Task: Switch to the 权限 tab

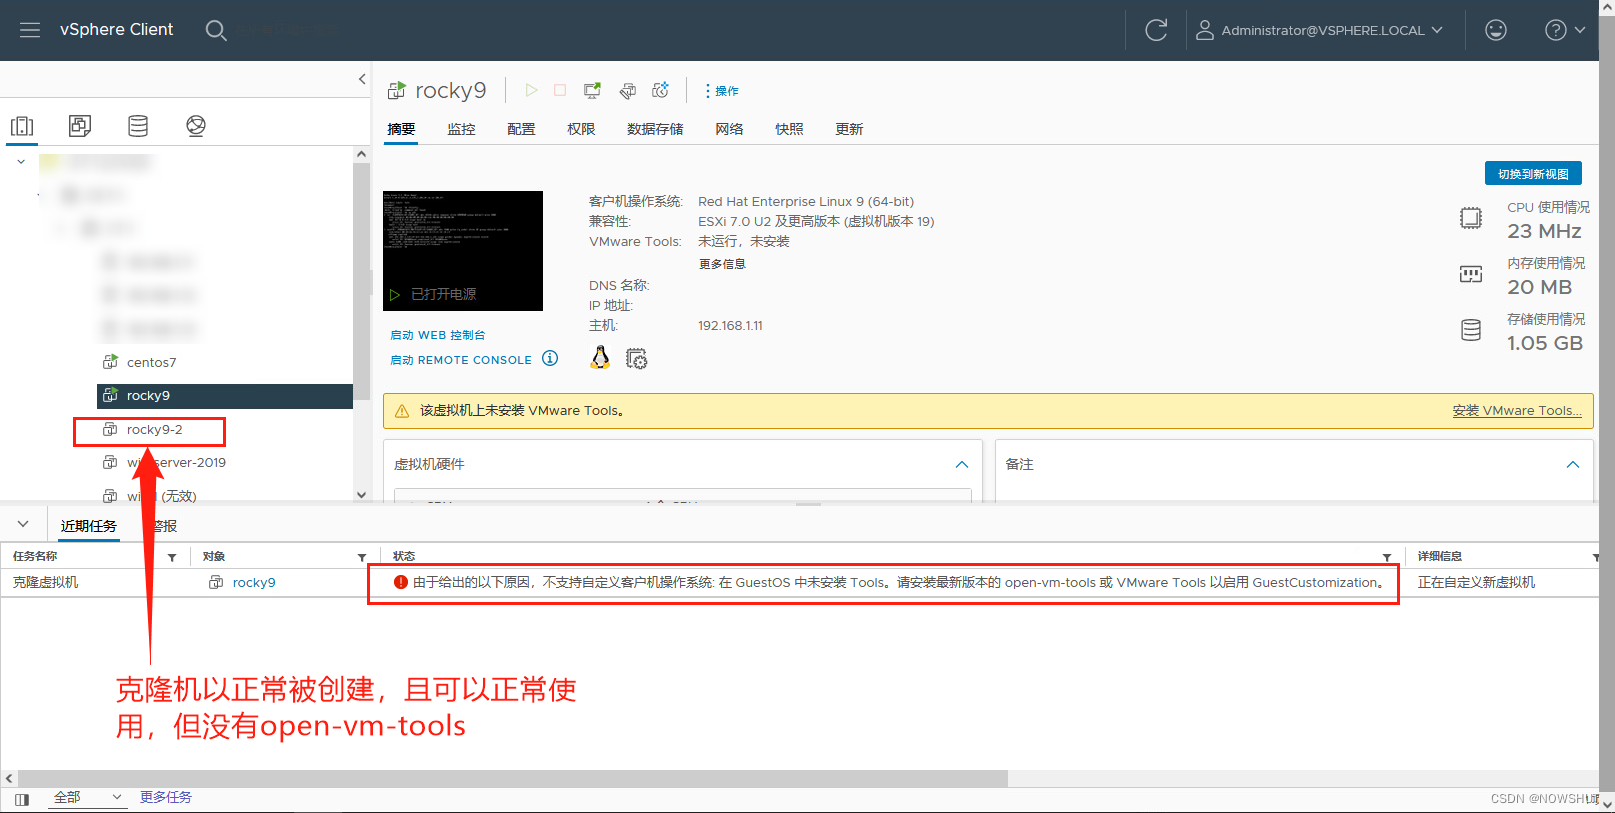Action: click(581, 129)
